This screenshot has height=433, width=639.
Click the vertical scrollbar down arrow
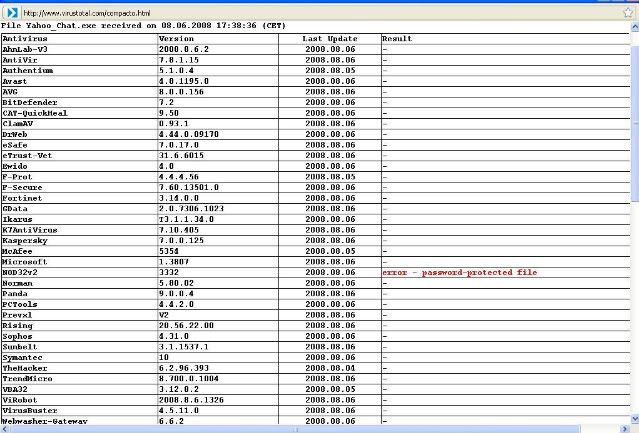635,419
